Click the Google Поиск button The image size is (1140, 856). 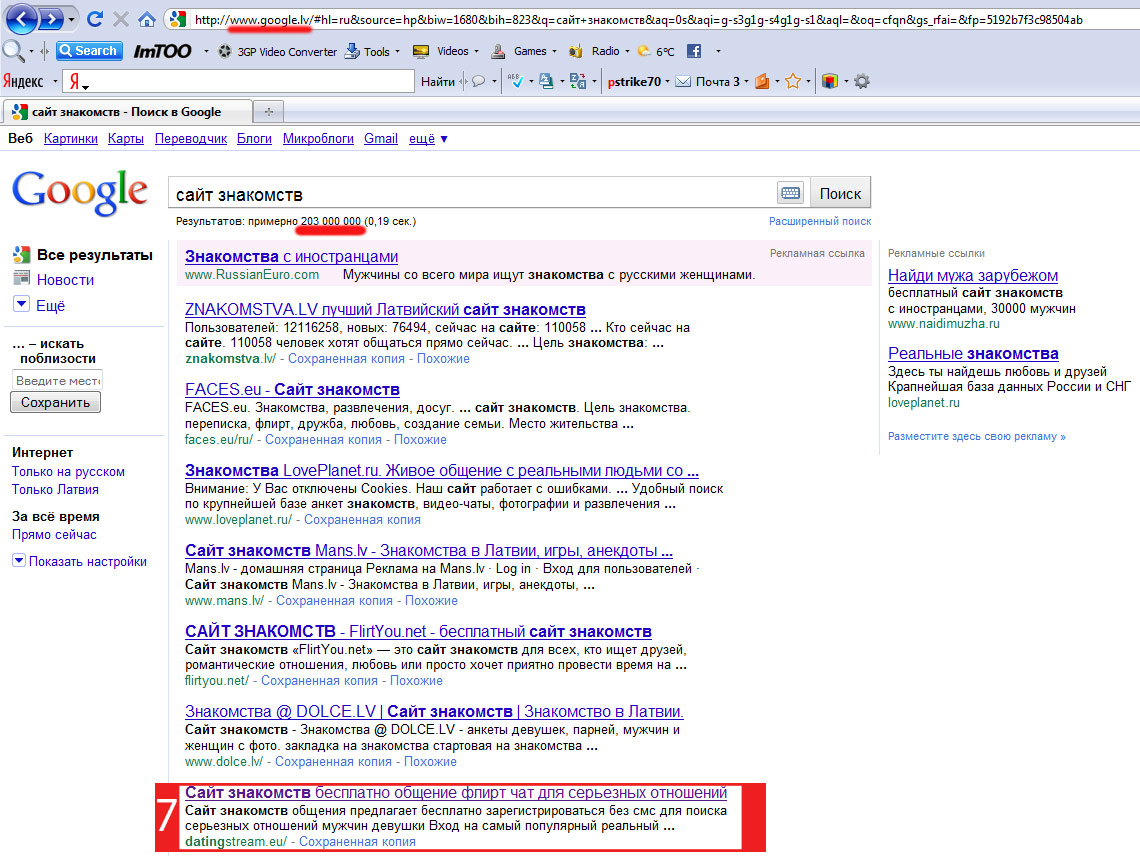tap(840, 193)
